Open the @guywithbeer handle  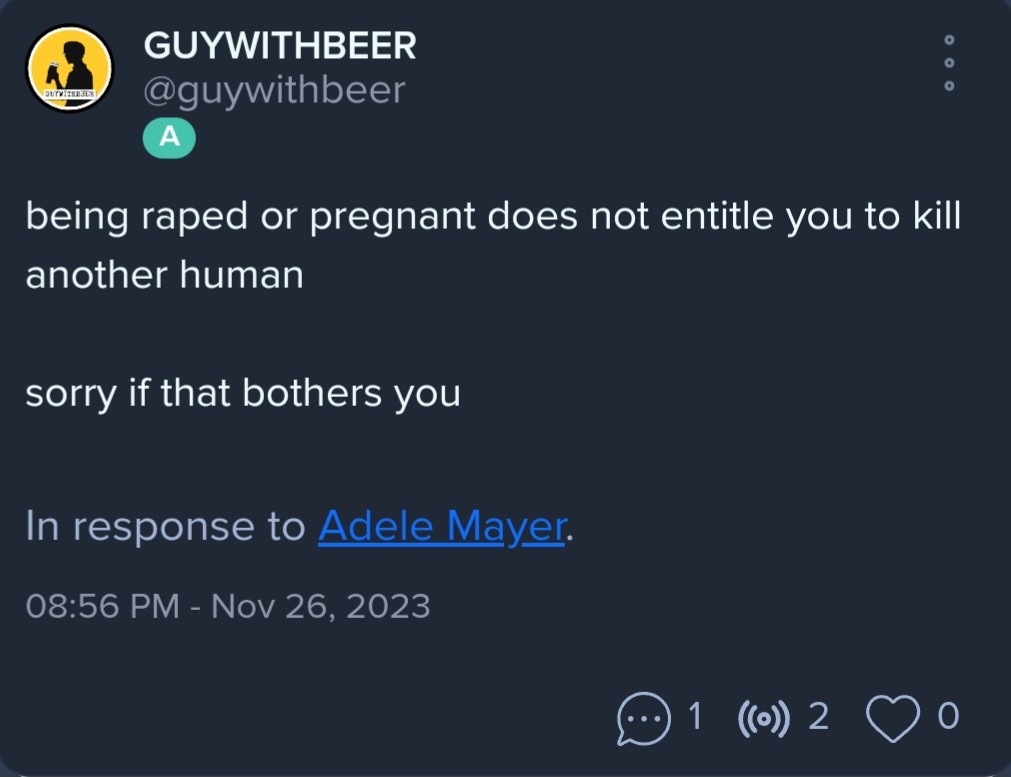point(274,90)
